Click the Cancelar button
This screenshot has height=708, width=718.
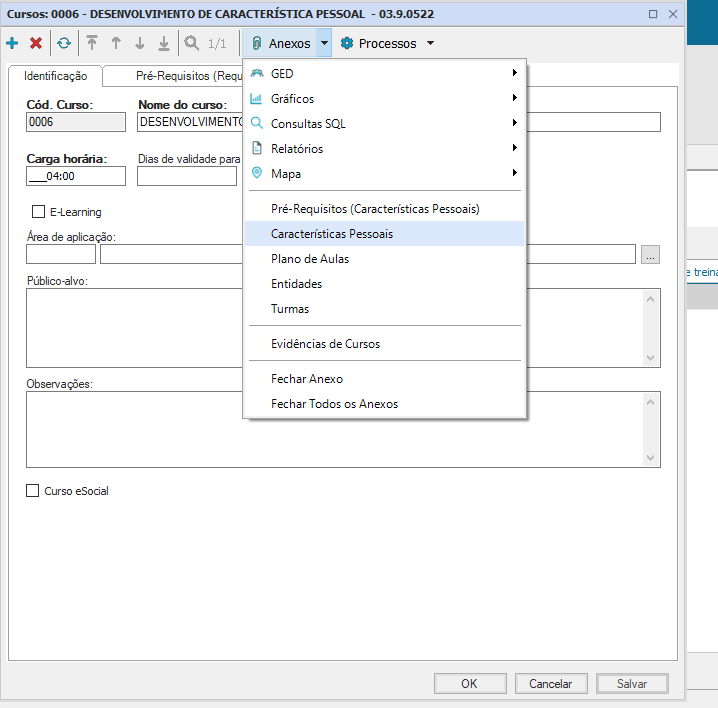click(x=550, y=684)
